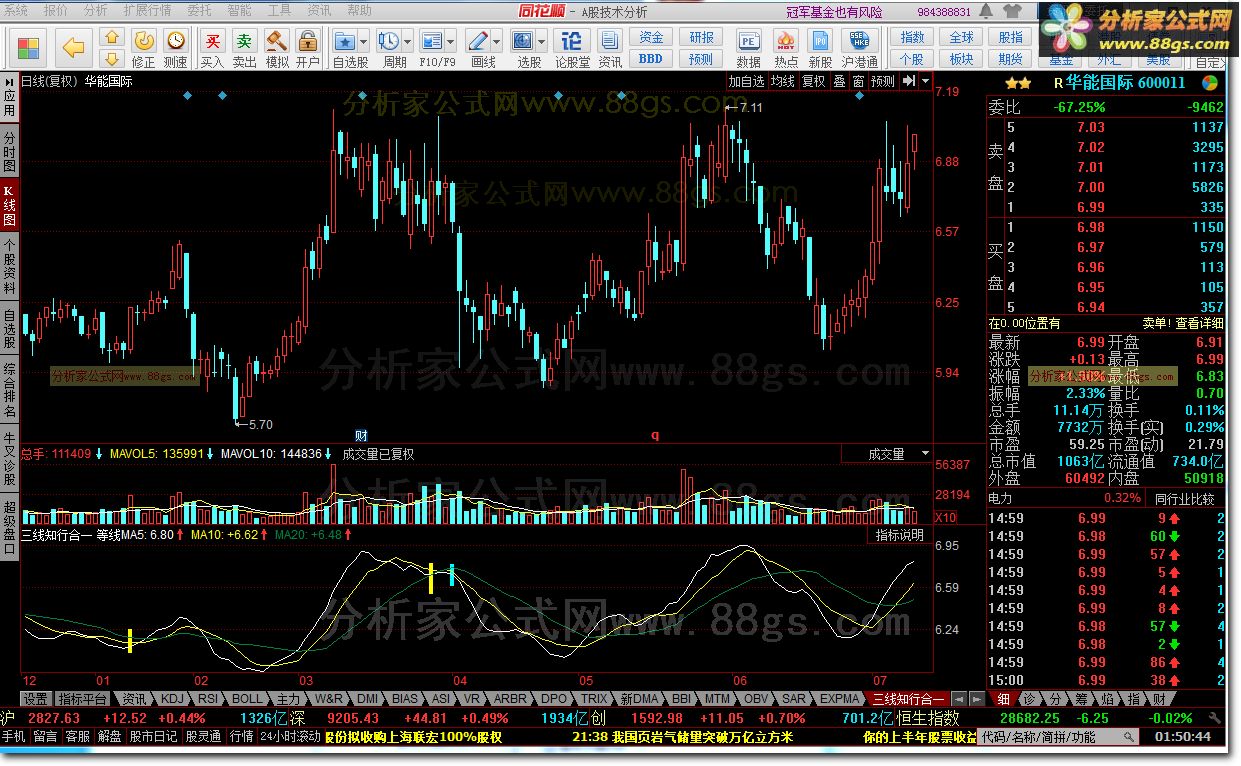Go back with the yellow left arrow
The image size is (1241, 766).
(73, 47)
